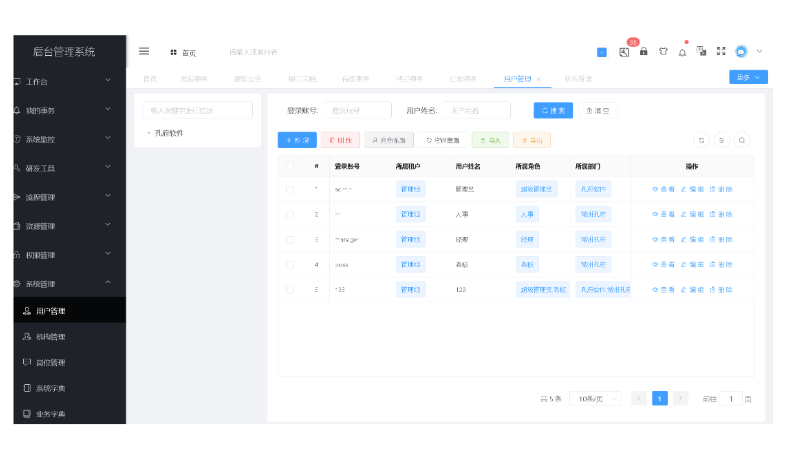Image resolution: width=800 pixels, height=453 pixels.
Task: Open the chevron menu beside the avatar
Action: 759,51
